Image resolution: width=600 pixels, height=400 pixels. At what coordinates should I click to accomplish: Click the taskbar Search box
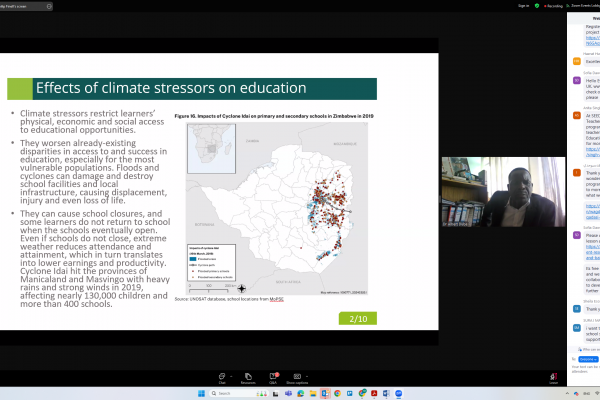tap(240, 394)
